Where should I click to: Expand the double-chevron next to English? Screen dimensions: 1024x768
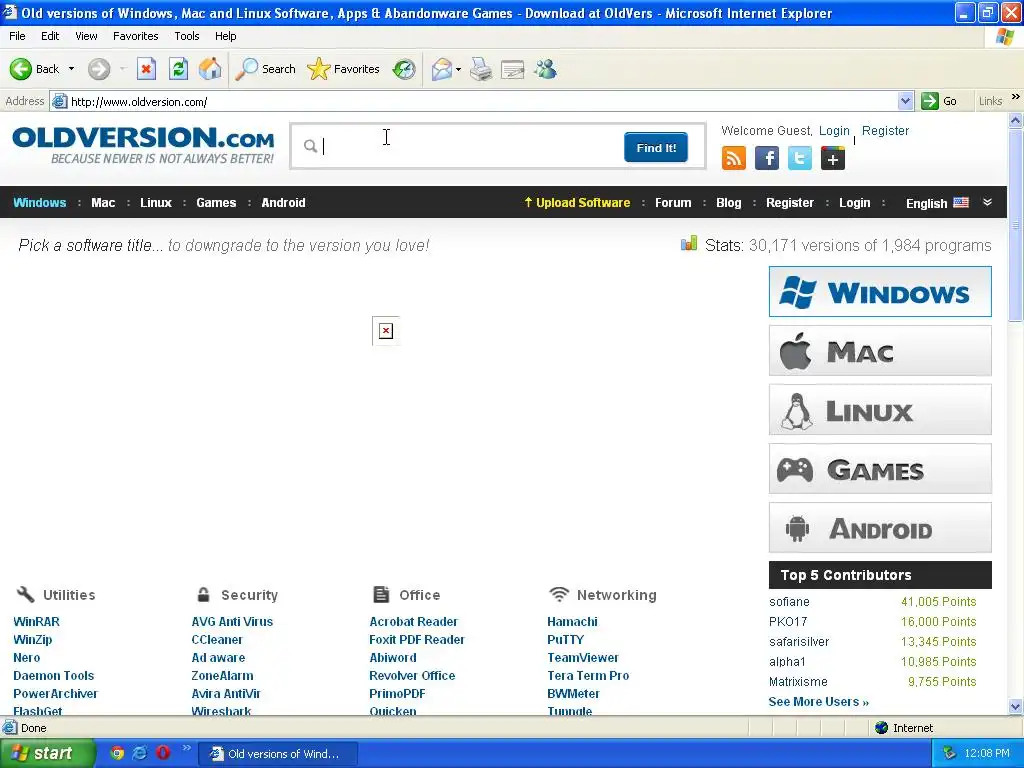(x=987, y=202)
